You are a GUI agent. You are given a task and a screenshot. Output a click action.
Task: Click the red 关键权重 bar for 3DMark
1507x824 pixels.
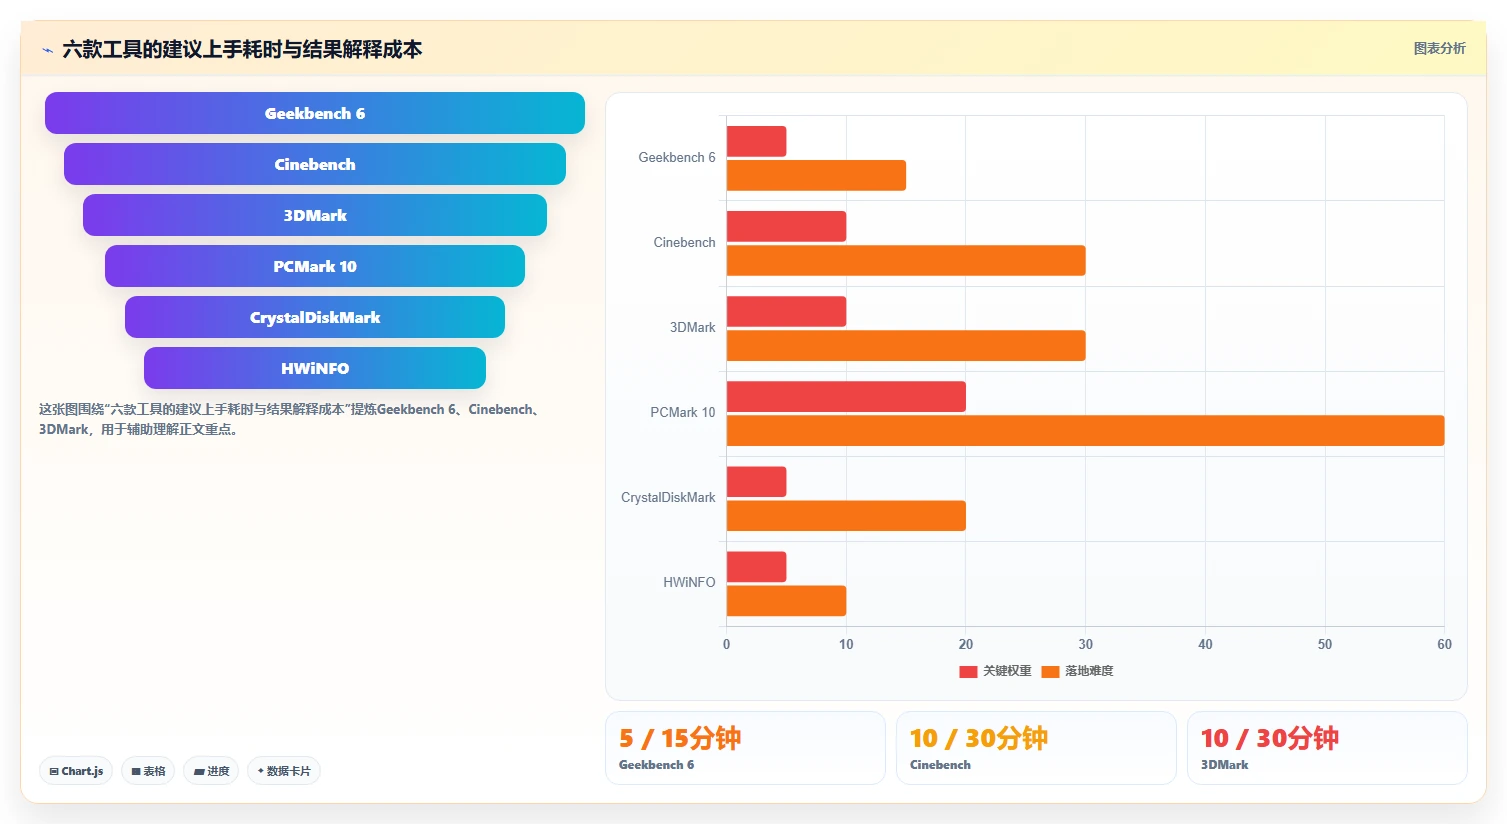(x=786, y=311)
